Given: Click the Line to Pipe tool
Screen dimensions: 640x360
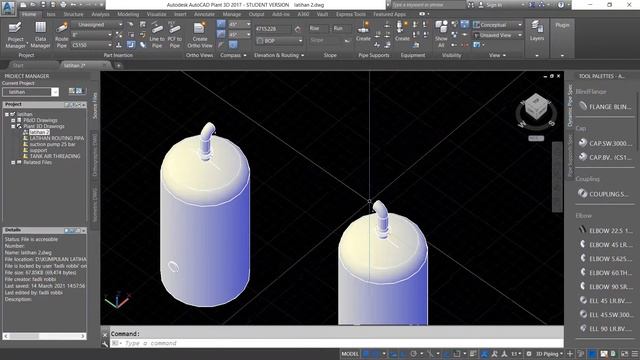Looking at the screenshot, I should 157,35.
